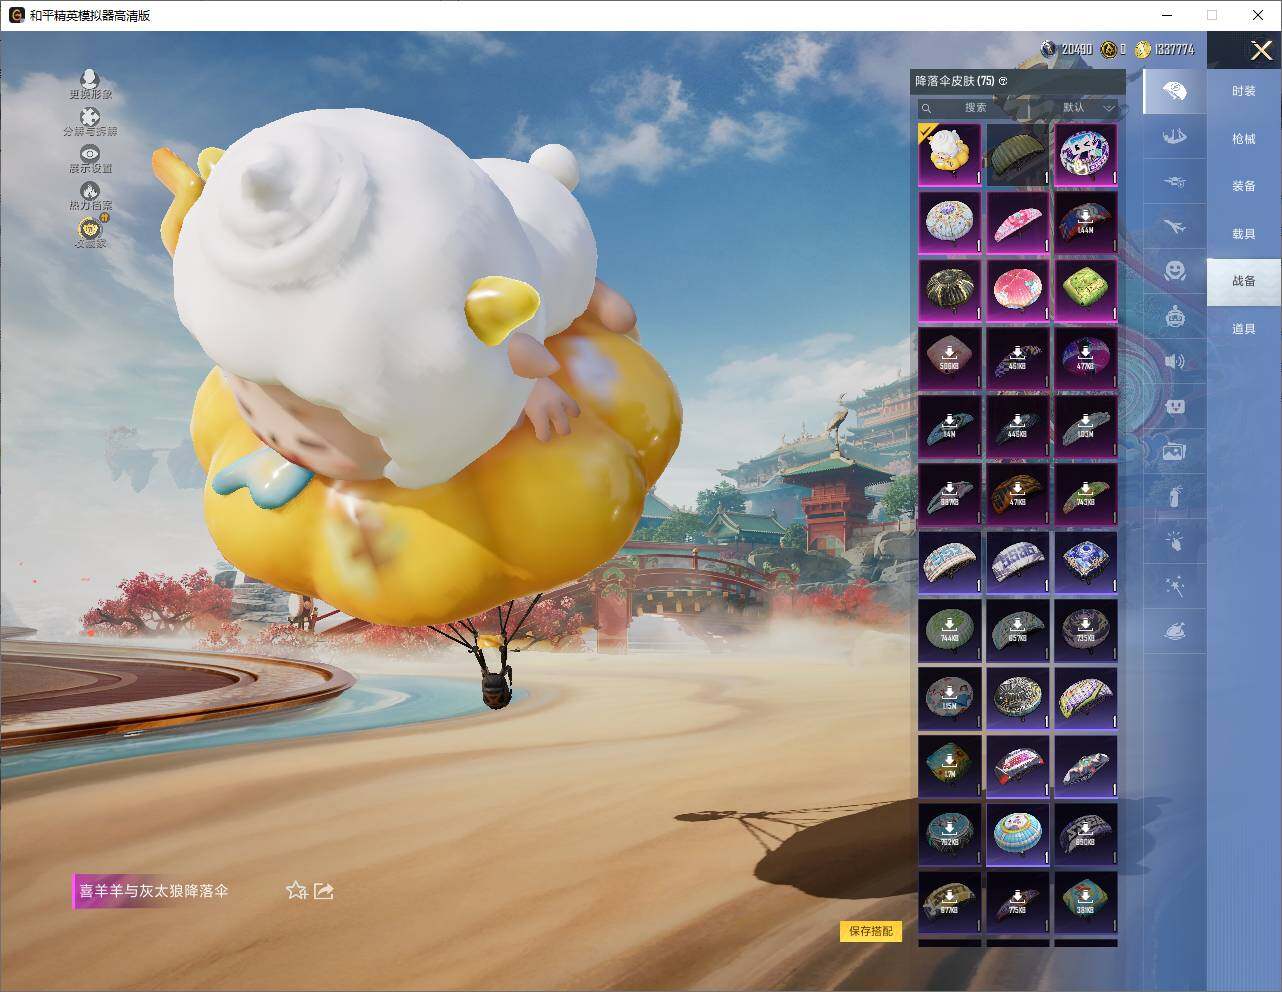Open the 热力档案 flame icon
1282x992 pixels.
click(x=90, y=196)
